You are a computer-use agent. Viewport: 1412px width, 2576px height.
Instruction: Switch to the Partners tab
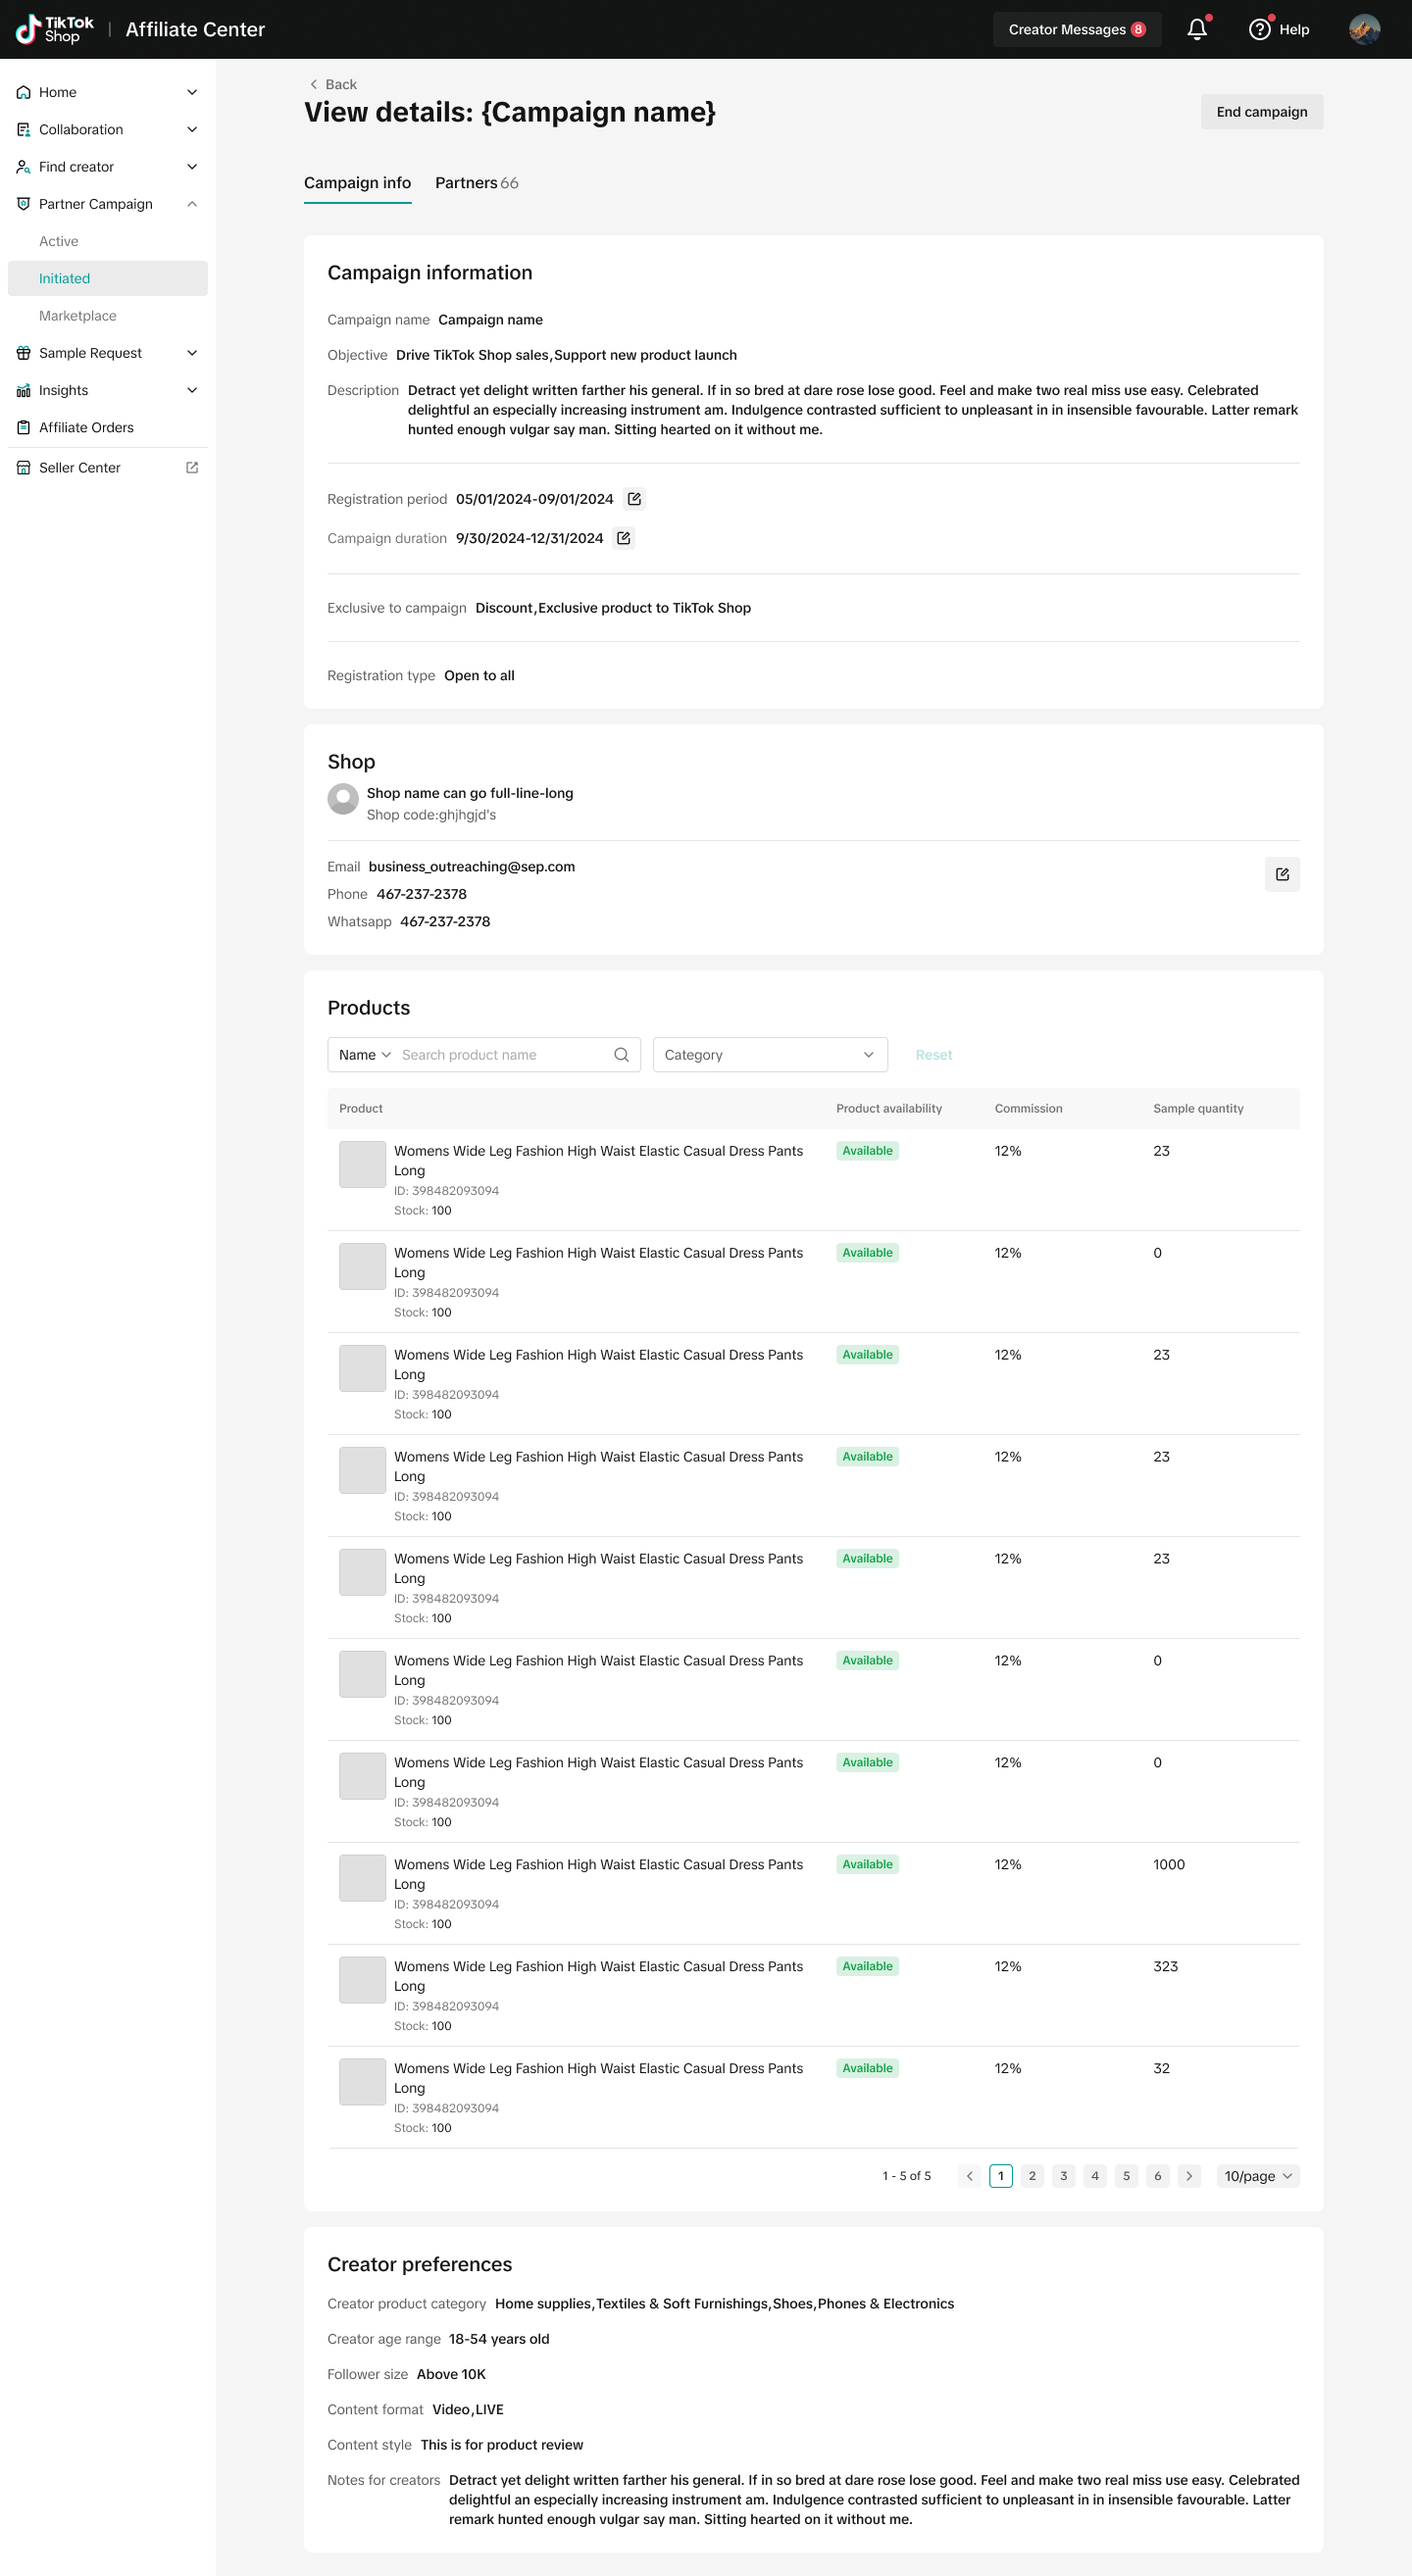pyautogui.click(x=476, y=183)
